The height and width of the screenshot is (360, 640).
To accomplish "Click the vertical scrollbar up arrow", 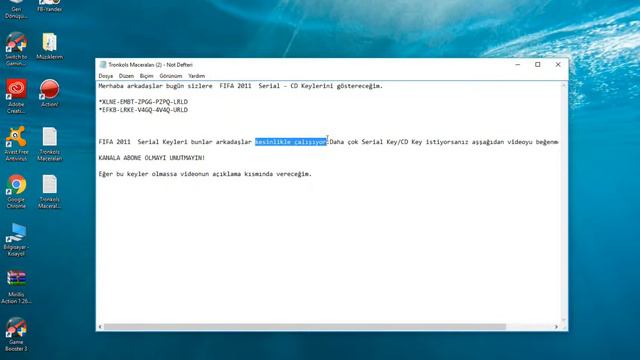I will [x=564, y=85].
